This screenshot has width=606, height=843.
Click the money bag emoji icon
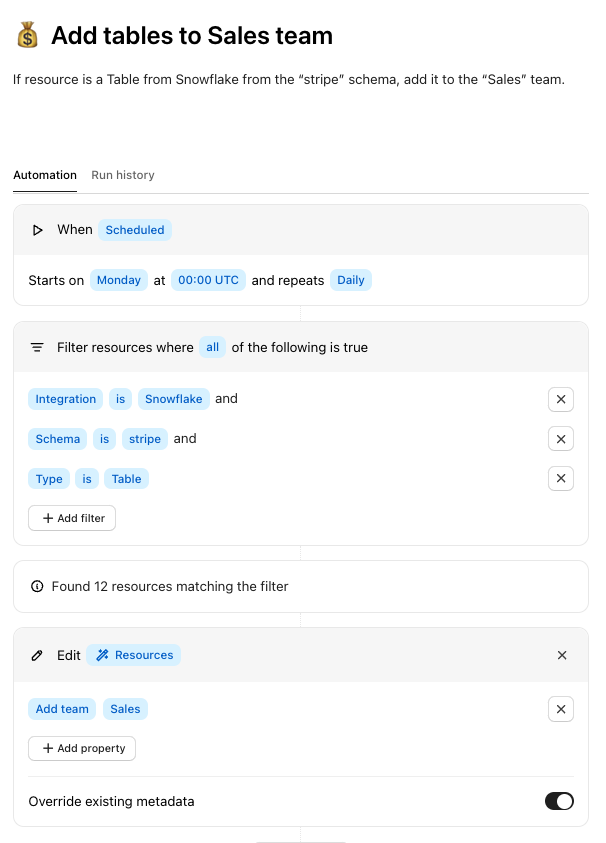click(27, 36)
